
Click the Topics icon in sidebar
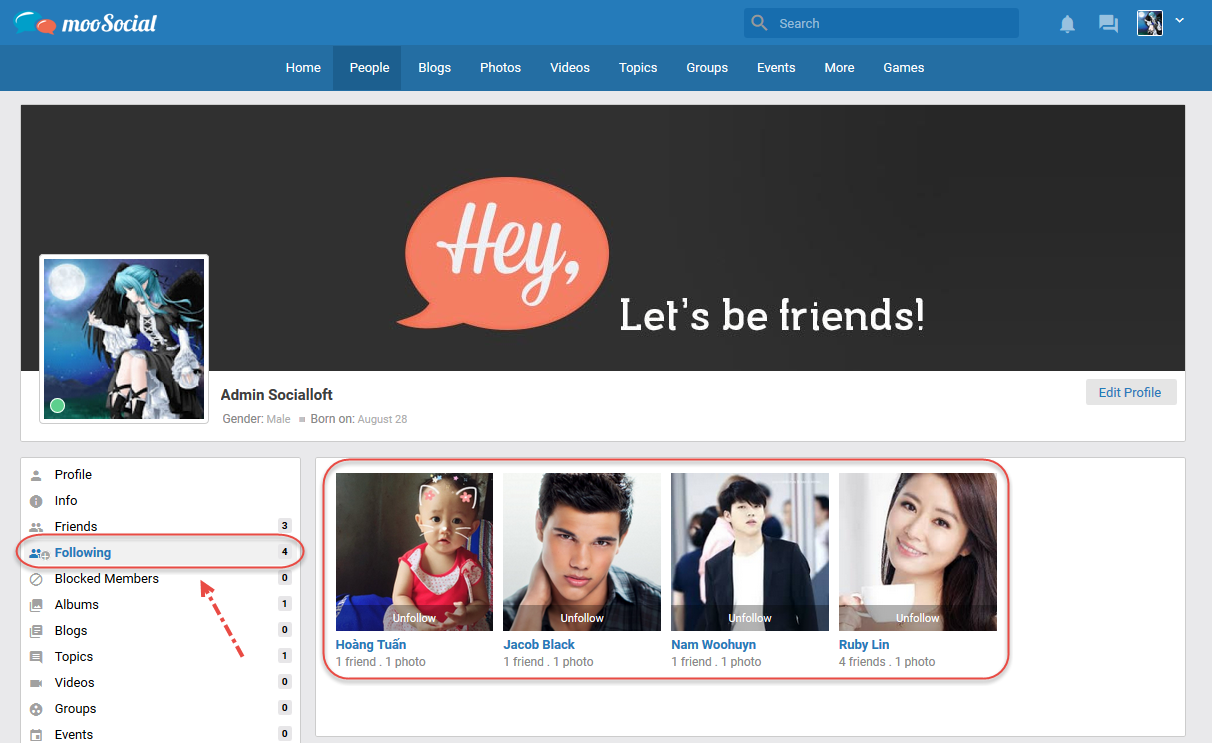36,657
